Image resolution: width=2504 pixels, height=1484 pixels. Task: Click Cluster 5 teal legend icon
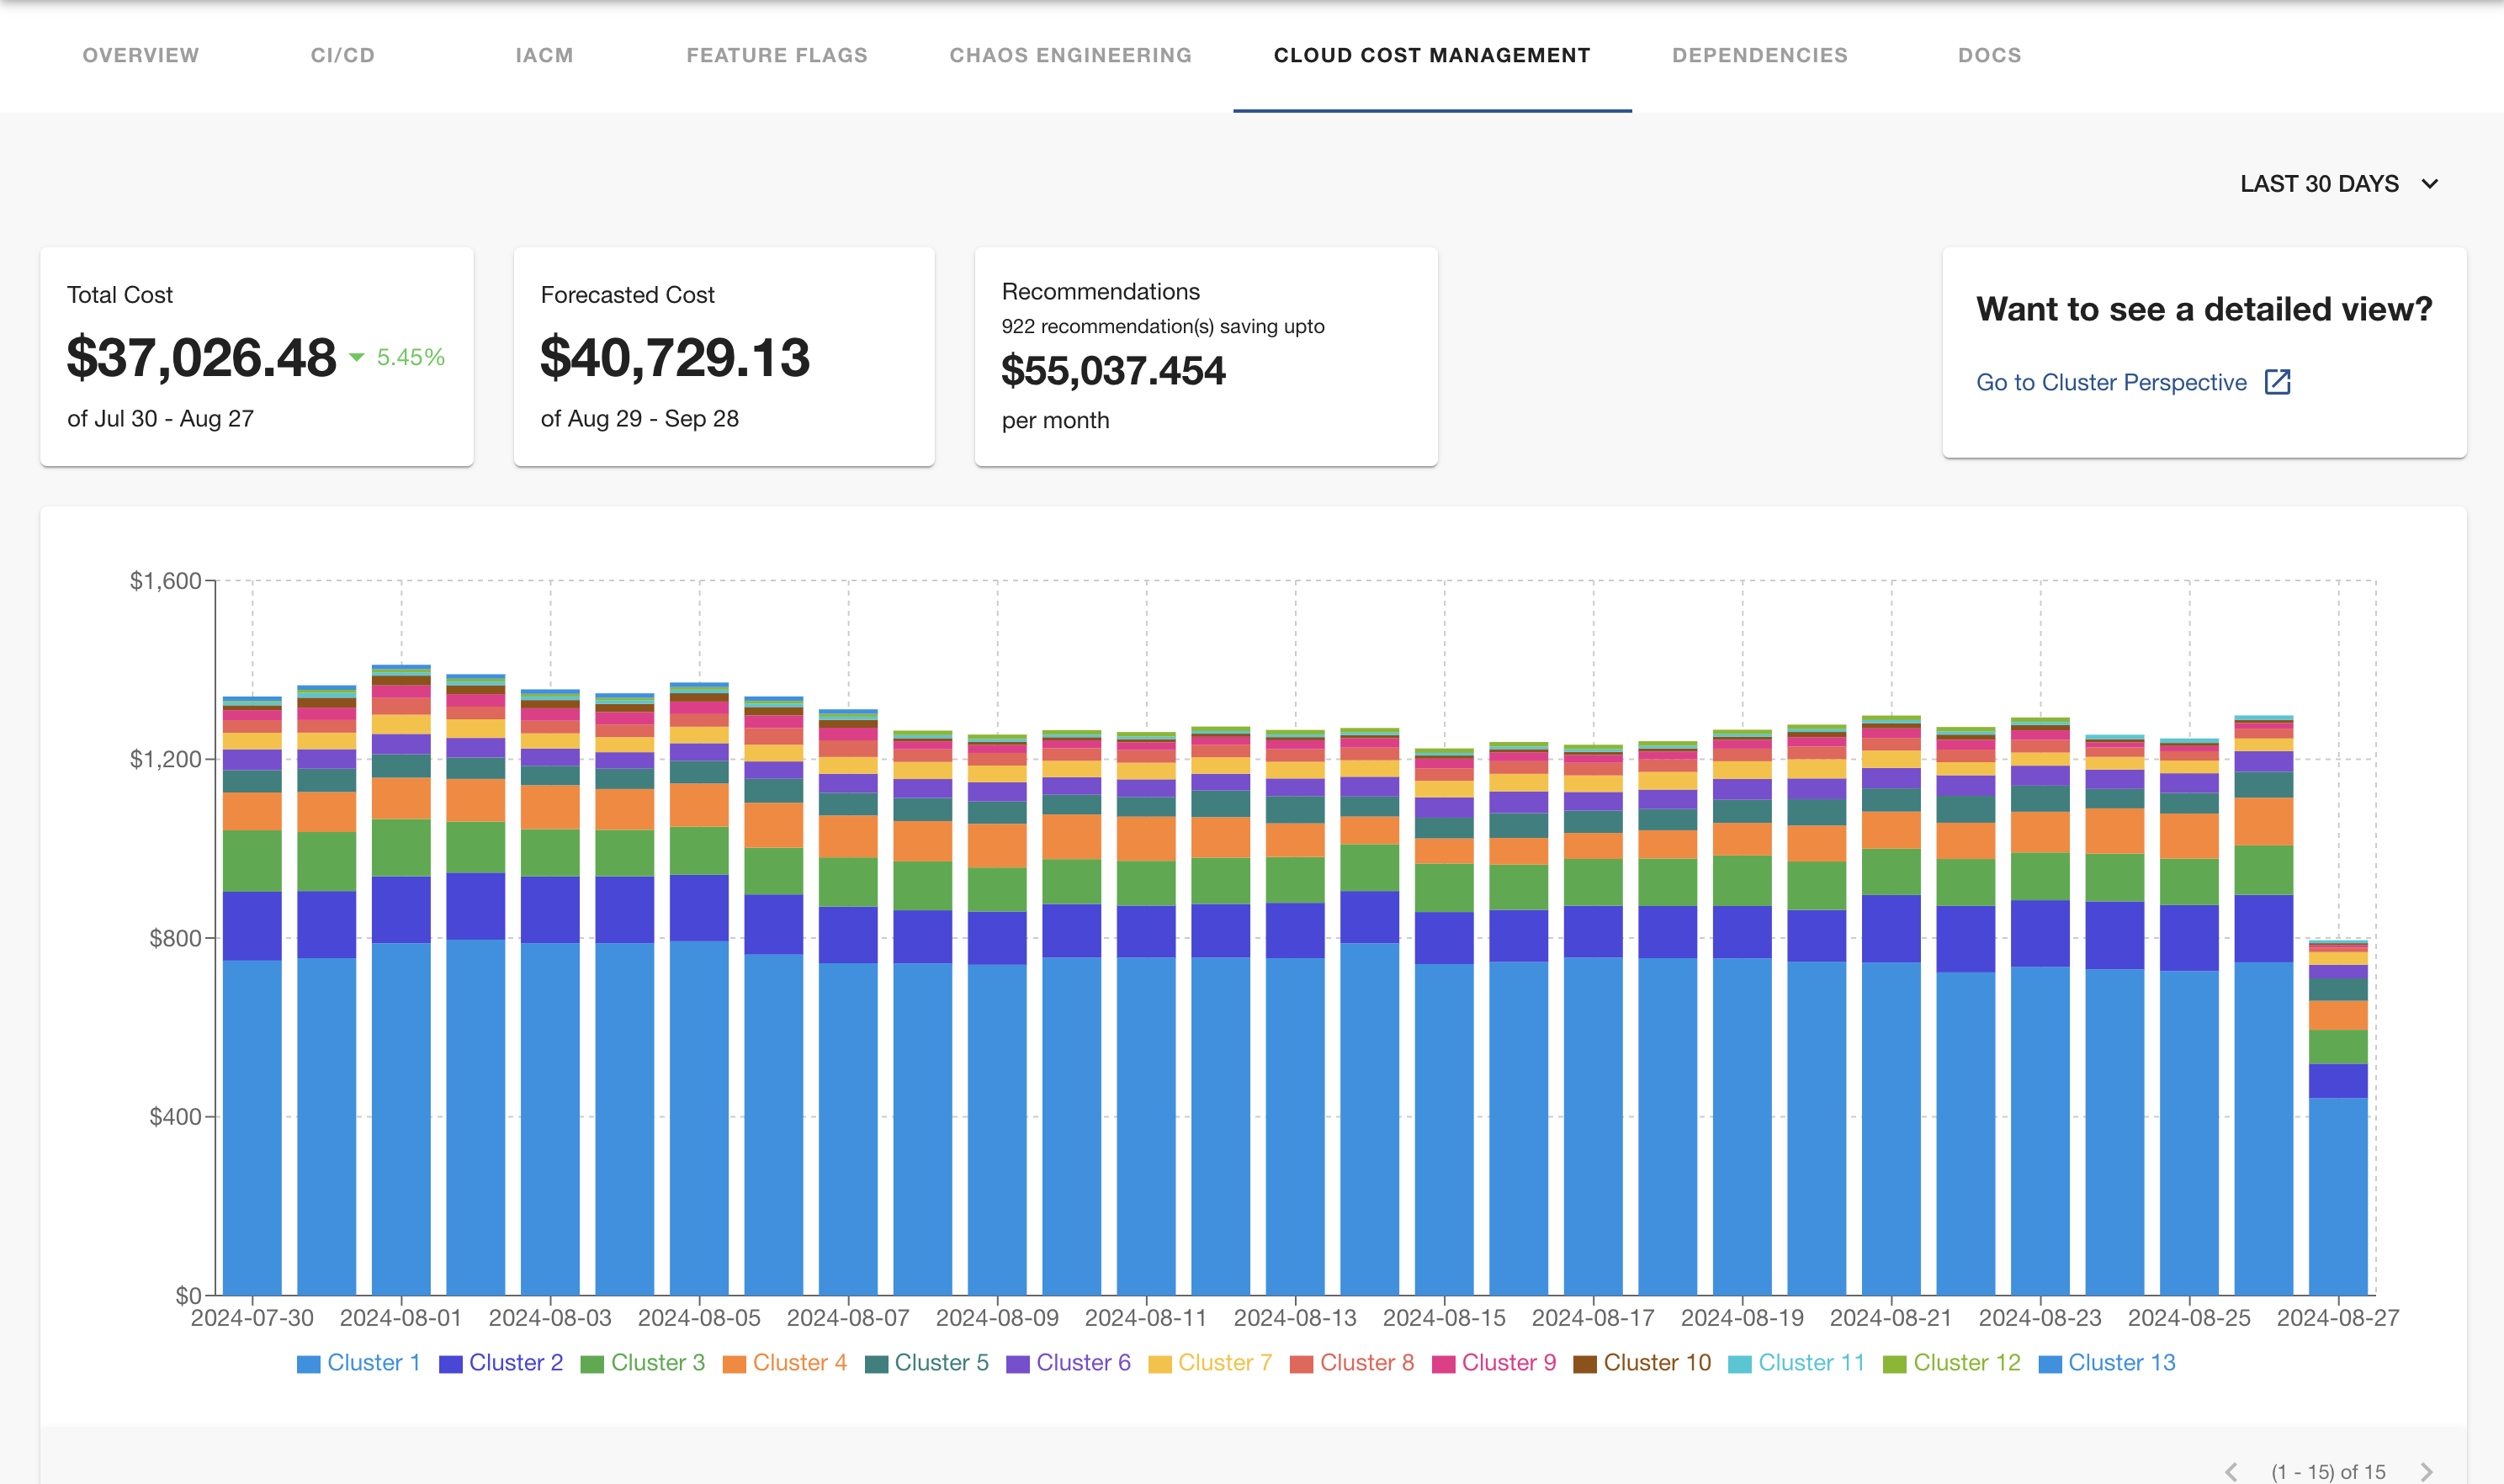click(876, 1364)
